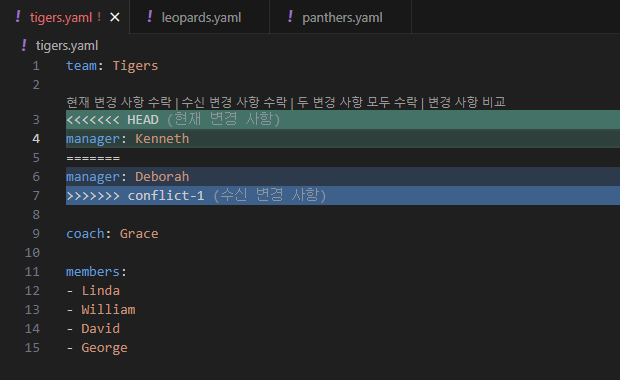620x380 pixels.
Task: Click the 'manager: Kenneth' line
Action: click(x=343, y=138)
